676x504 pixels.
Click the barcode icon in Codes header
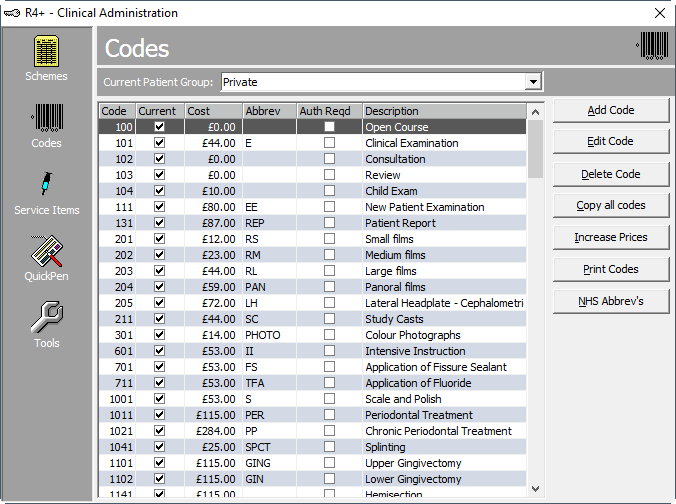(652, 46)
